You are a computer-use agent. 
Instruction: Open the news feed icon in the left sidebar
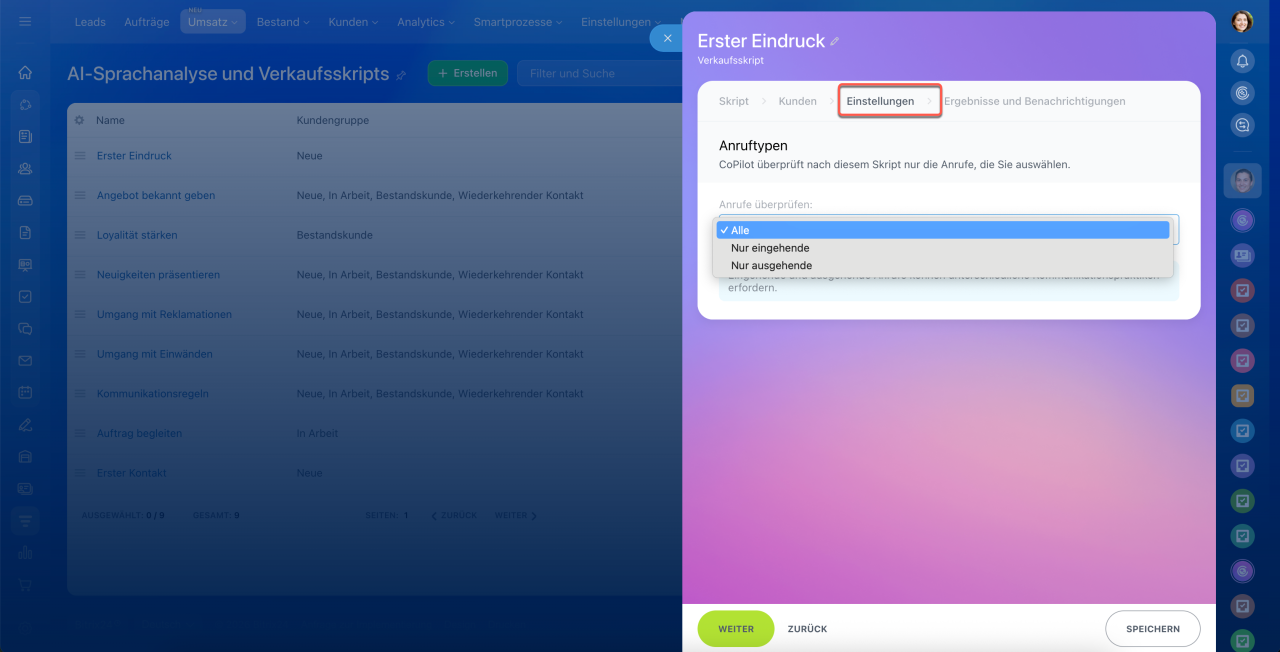(25, 137)
